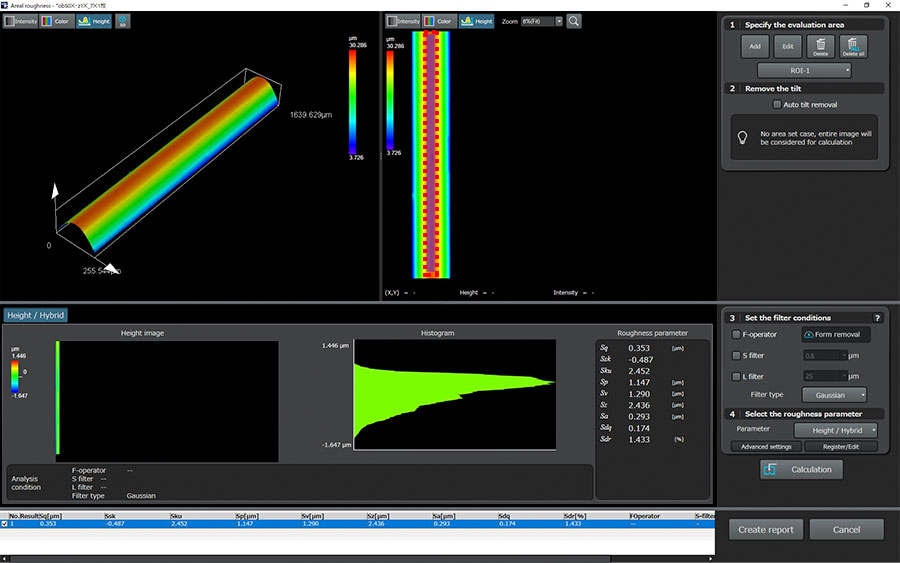The width and height of the screenshot is (900, 563).
Task: Click the Create report button
Action: pos(766,529)
